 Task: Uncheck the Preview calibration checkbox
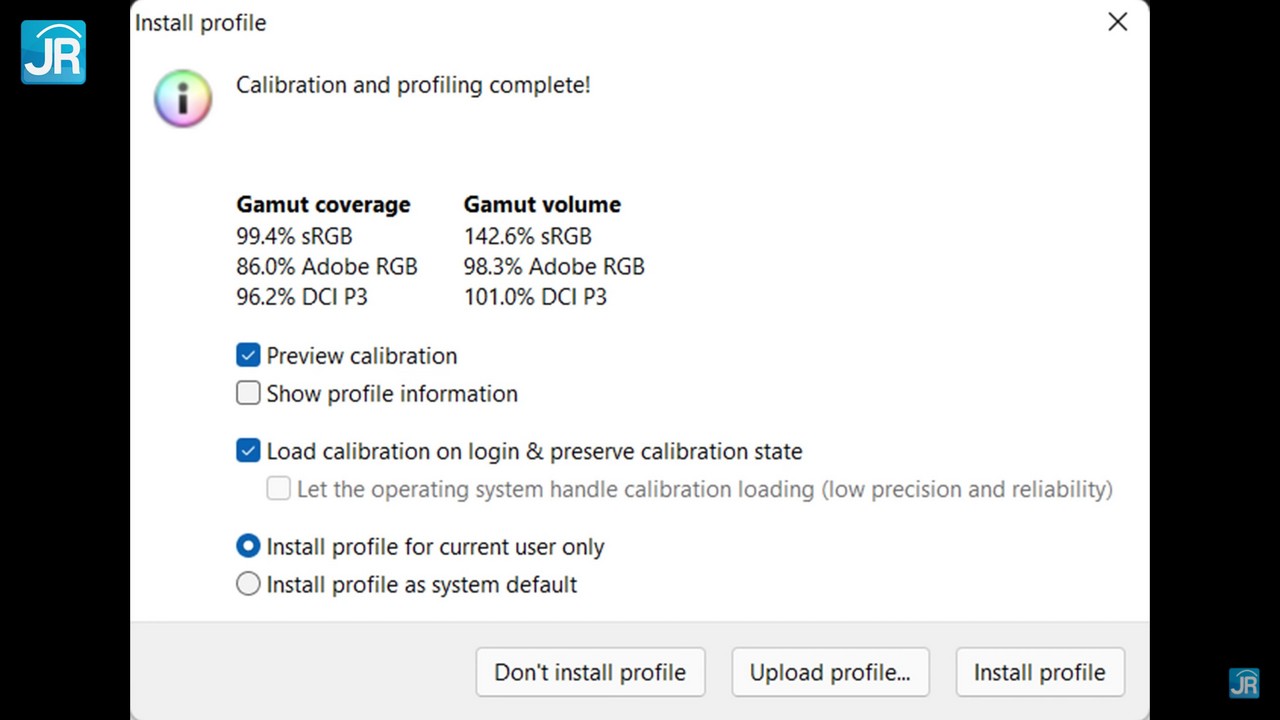pos(248,355)
